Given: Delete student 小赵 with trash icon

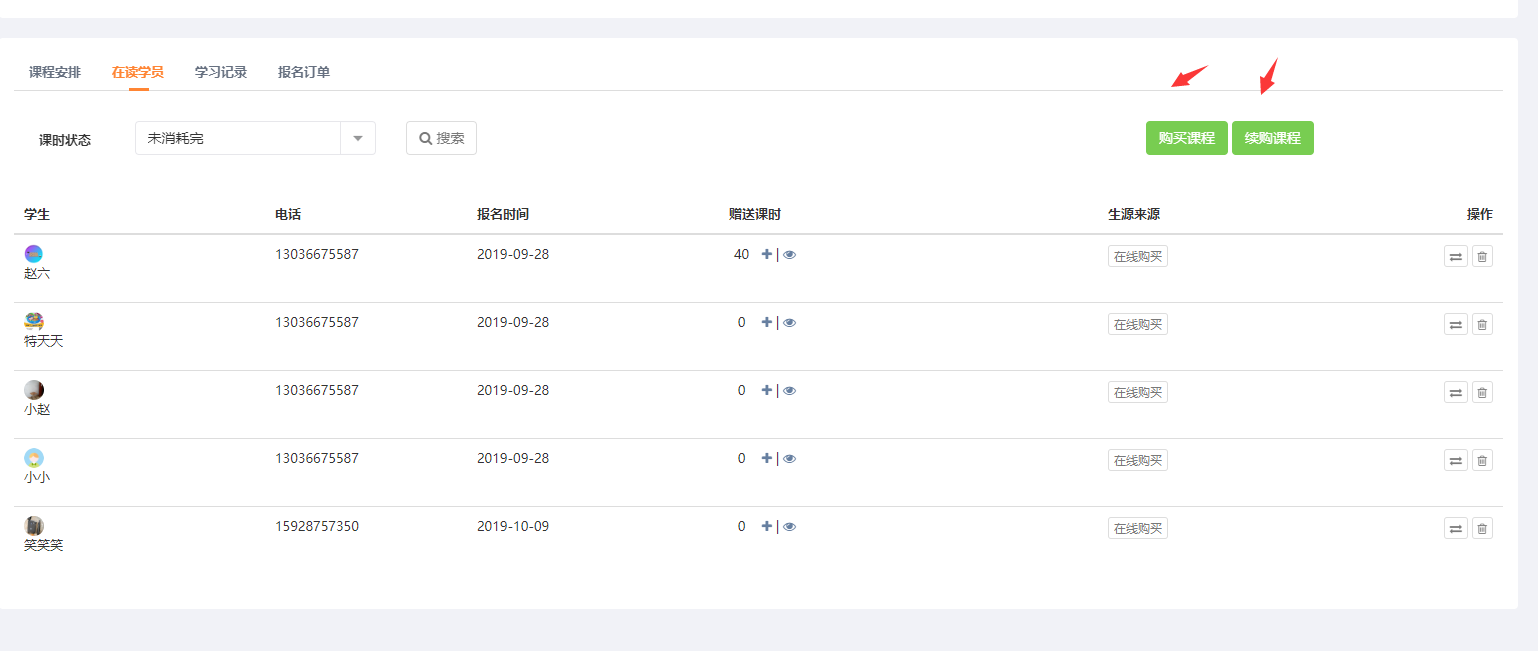Looking at the screenshot, I should 1482,393.
